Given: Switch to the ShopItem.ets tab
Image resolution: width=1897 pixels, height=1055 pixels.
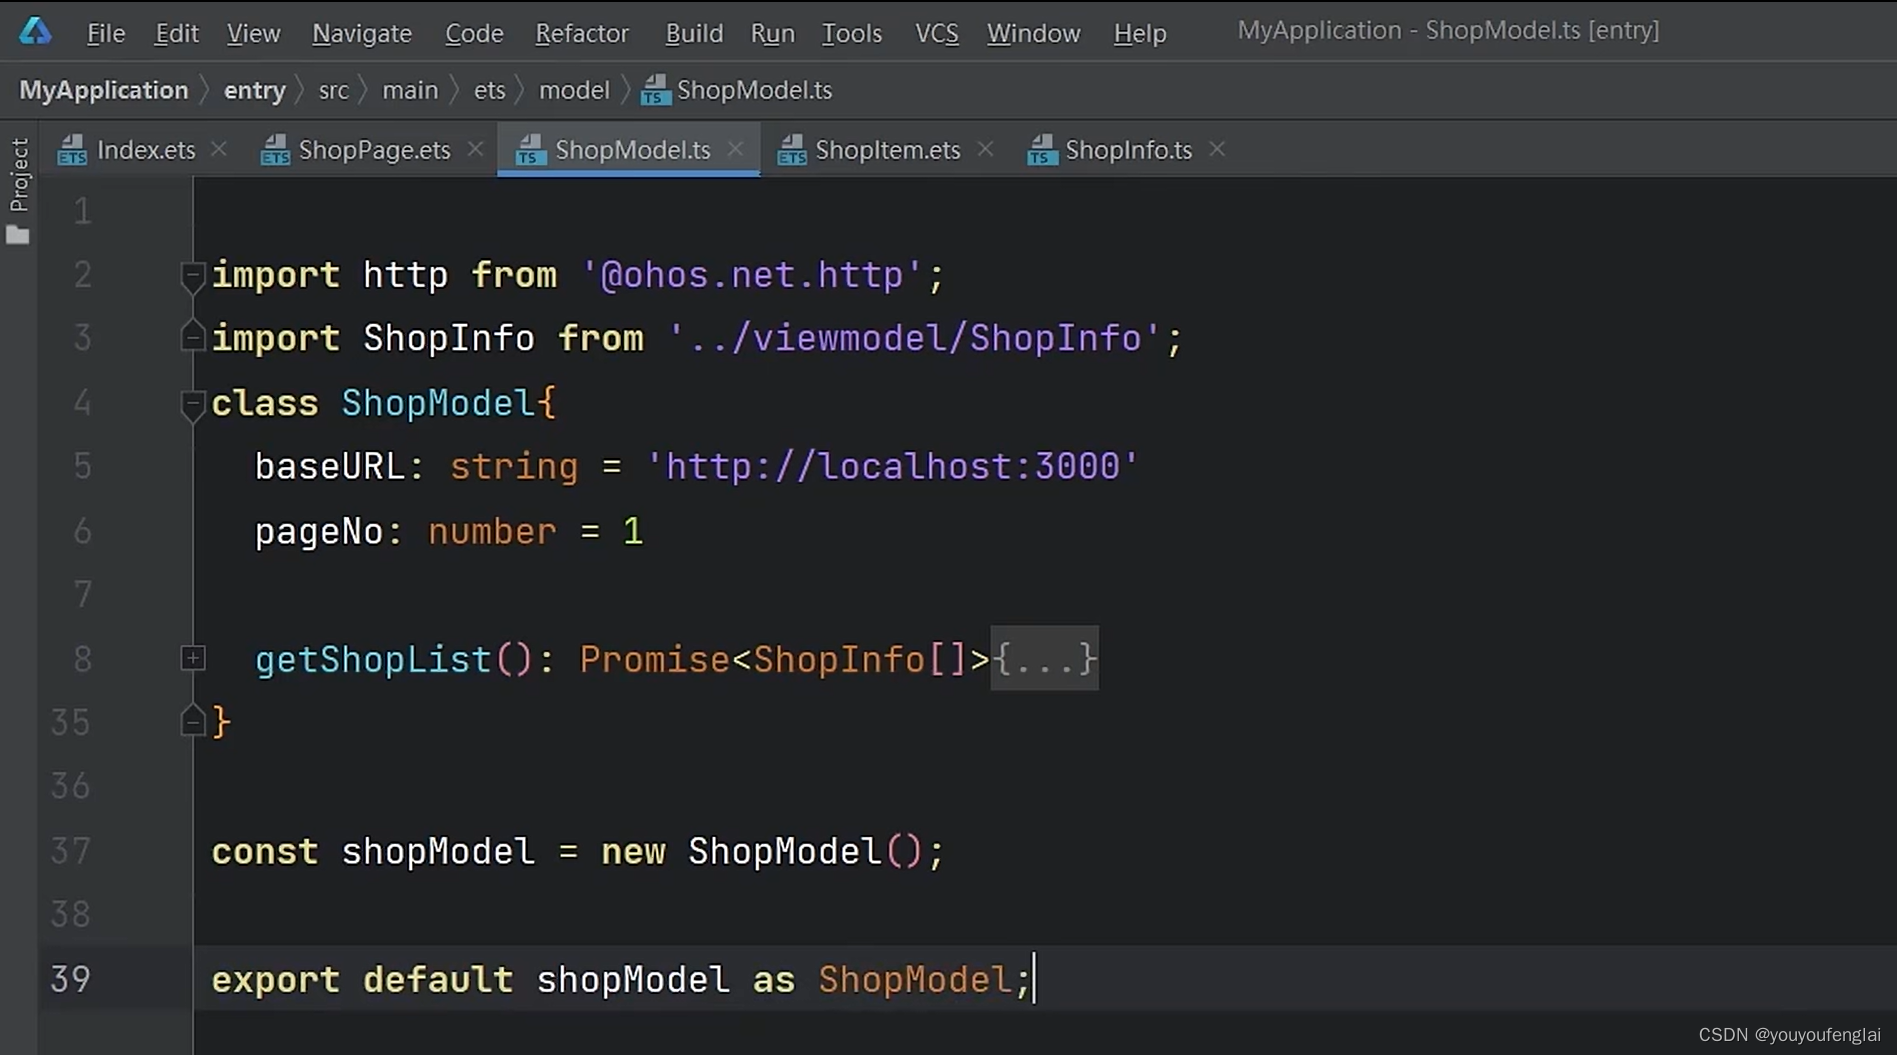Looking at the screenshot, I should click(888, 150).
